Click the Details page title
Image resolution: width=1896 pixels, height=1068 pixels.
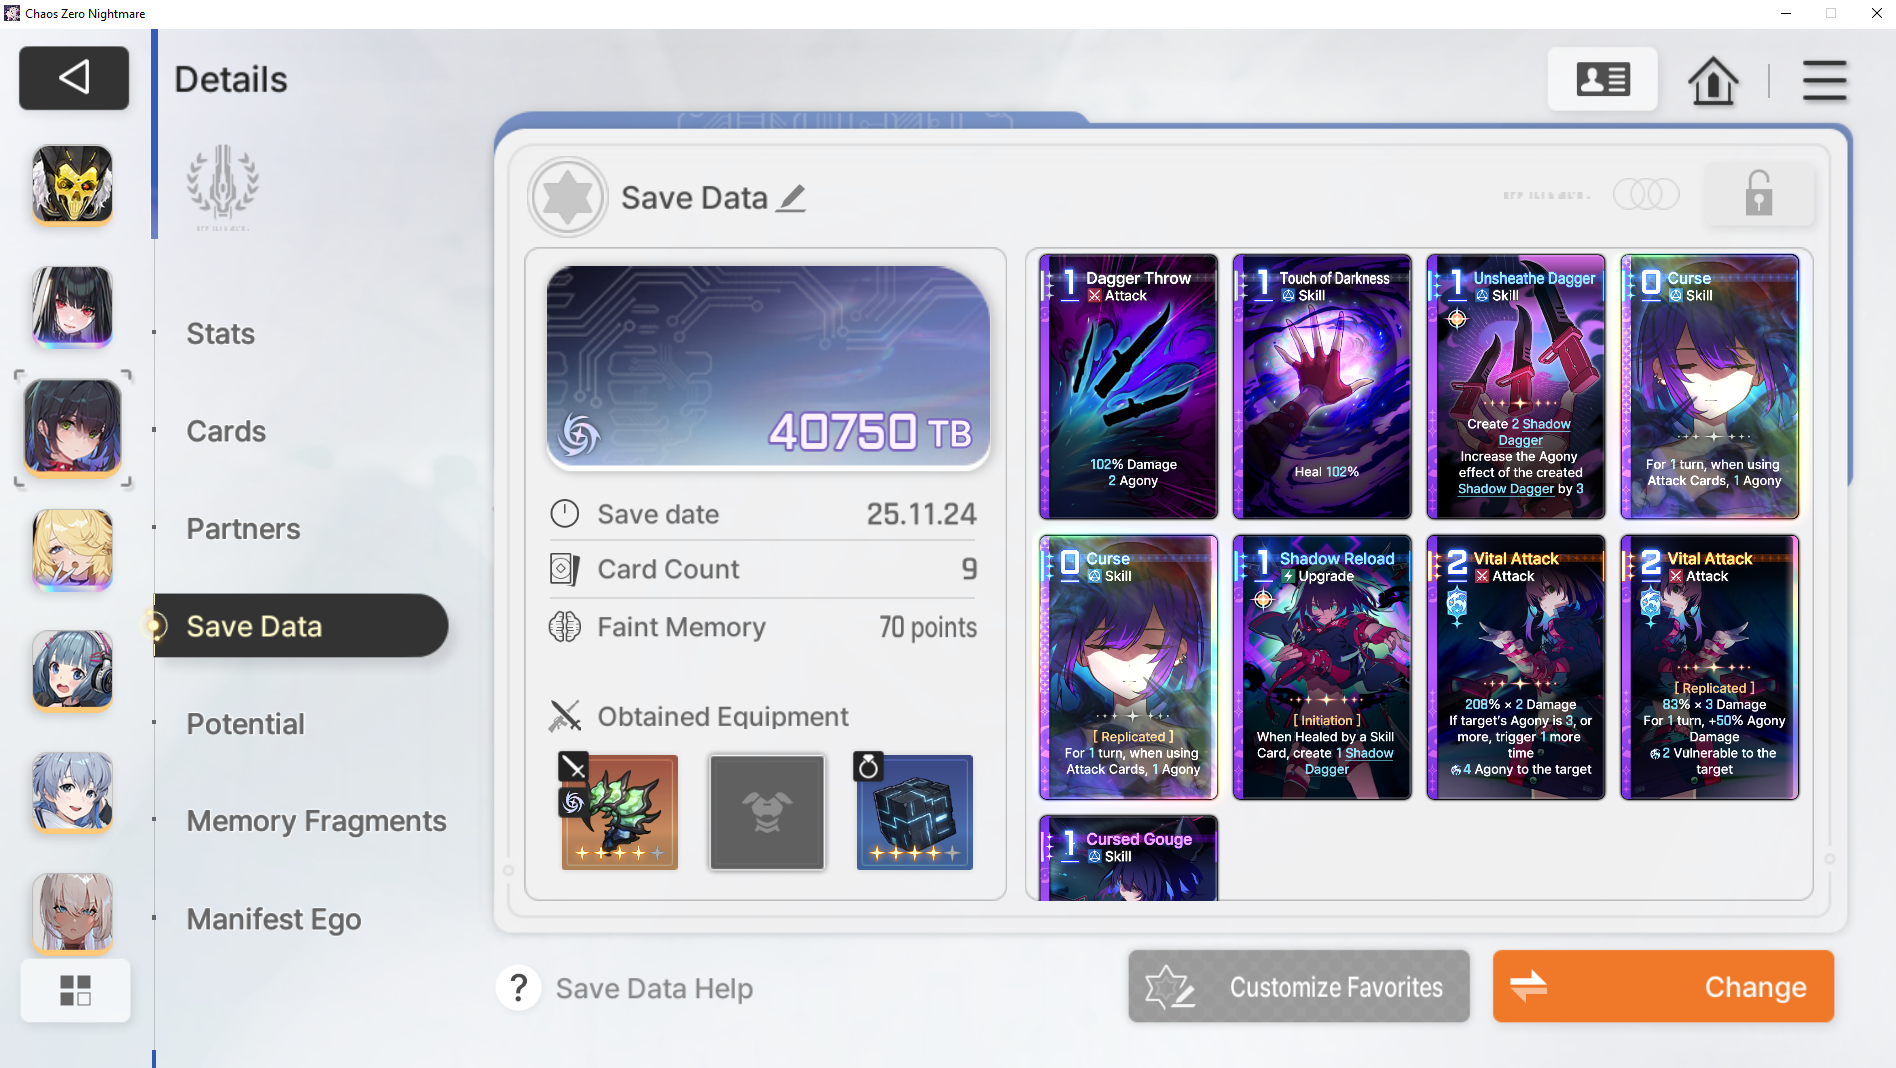coord(231,79)
